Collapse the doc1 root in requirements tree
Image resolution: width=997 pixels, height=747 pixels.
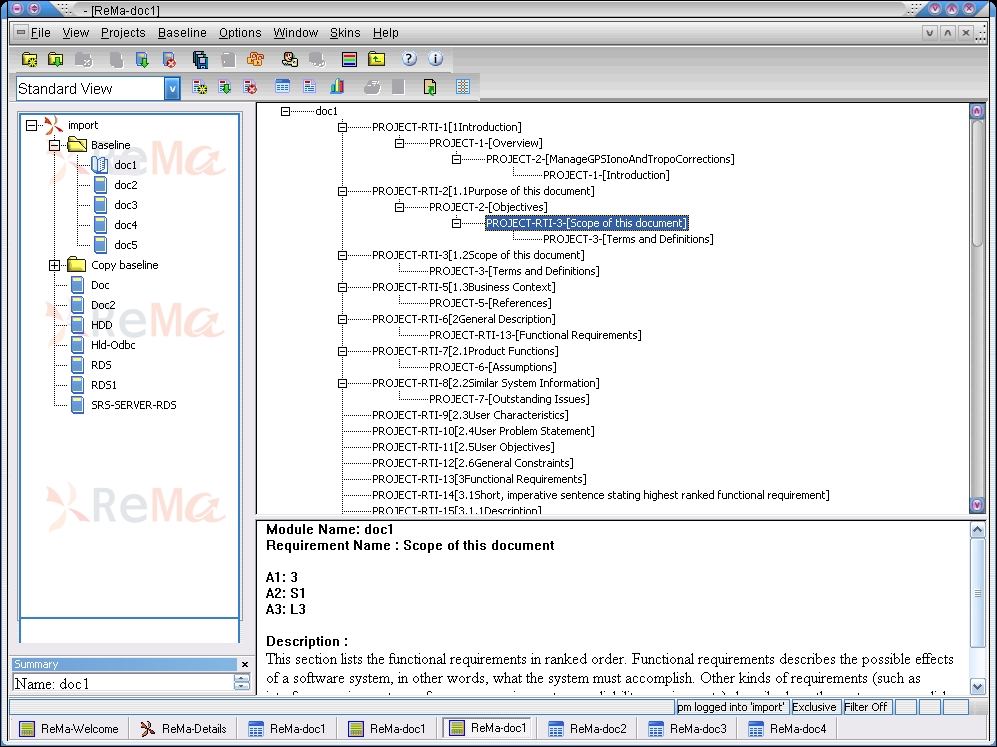(x=285, y=111)
